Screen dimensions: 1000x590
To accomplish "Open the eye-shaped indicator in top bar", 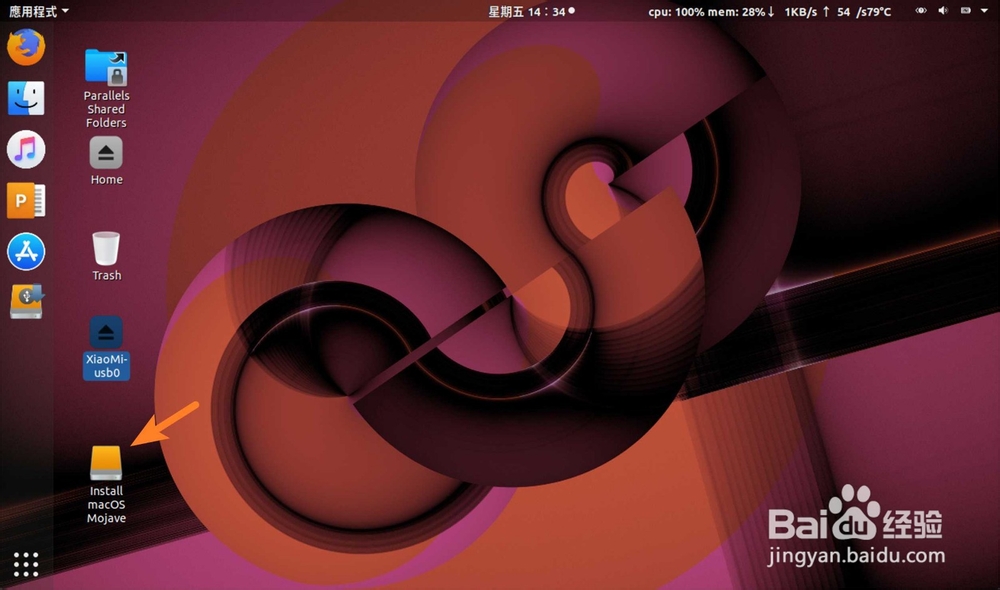I will click(x=921, y=11).
